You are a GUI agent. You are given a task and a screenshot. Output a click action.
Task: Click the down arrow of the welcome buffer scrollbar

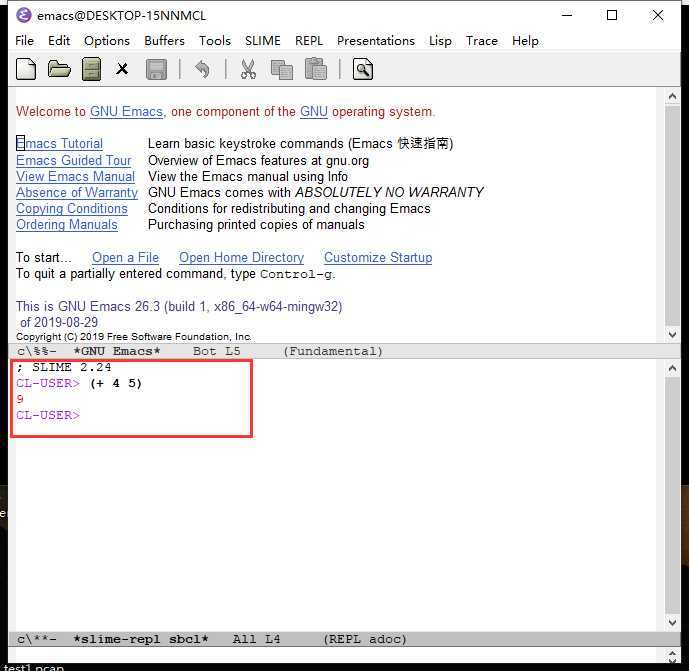coord(672,335)
